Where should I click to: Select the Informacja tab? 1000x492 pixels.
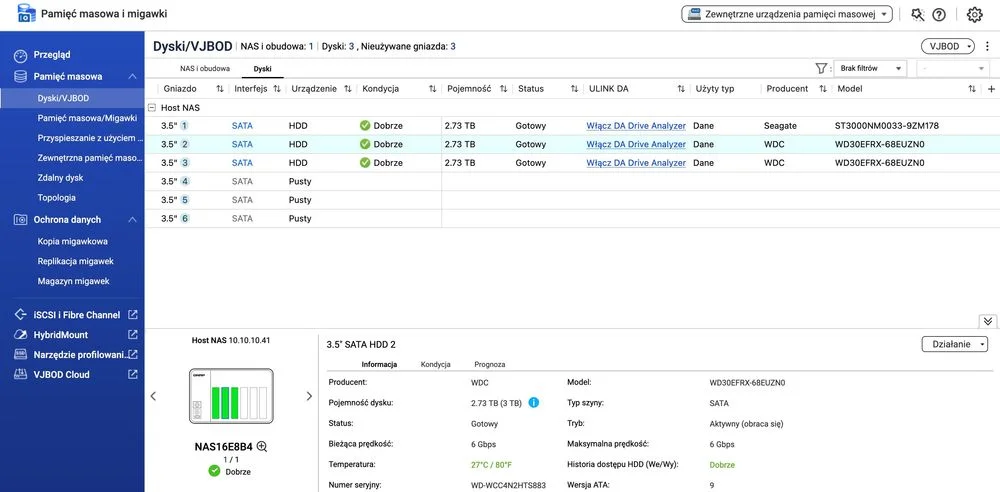click(x=379, y=364)
